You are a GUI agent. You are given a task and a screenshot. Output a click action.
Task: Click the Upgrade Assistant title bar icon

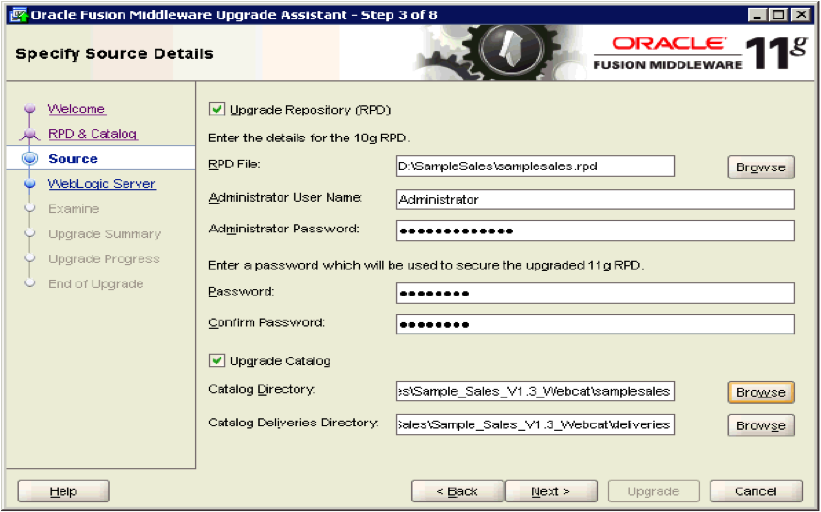click(x=19, y=14)
